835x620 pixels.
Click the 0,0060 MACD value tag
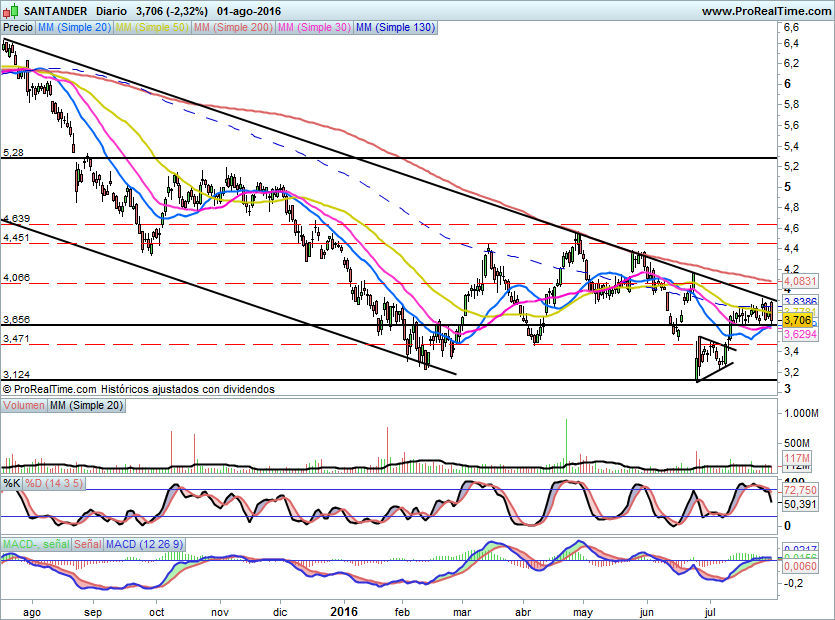pos(800,566)
